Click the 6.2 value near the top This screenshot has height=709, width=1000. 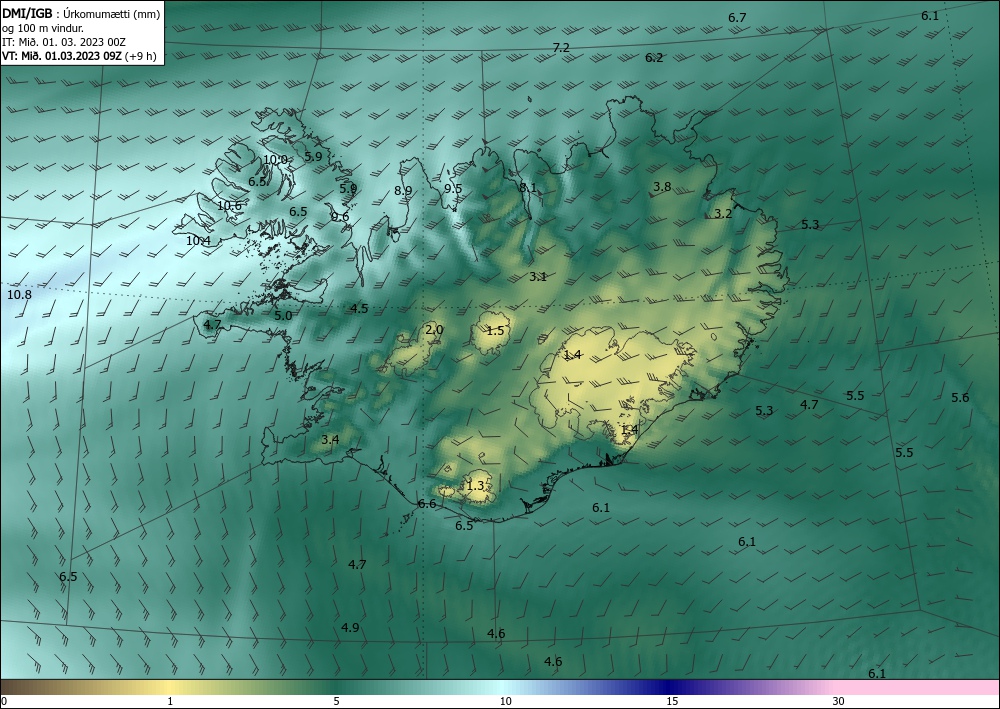pyautogui.click(x=654, y=58)
